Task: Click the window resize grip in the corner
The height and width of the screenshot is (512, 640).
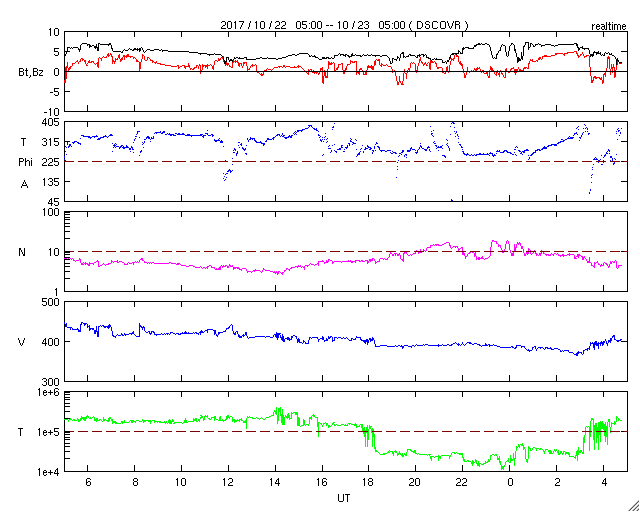Action: tap(633, 505)
